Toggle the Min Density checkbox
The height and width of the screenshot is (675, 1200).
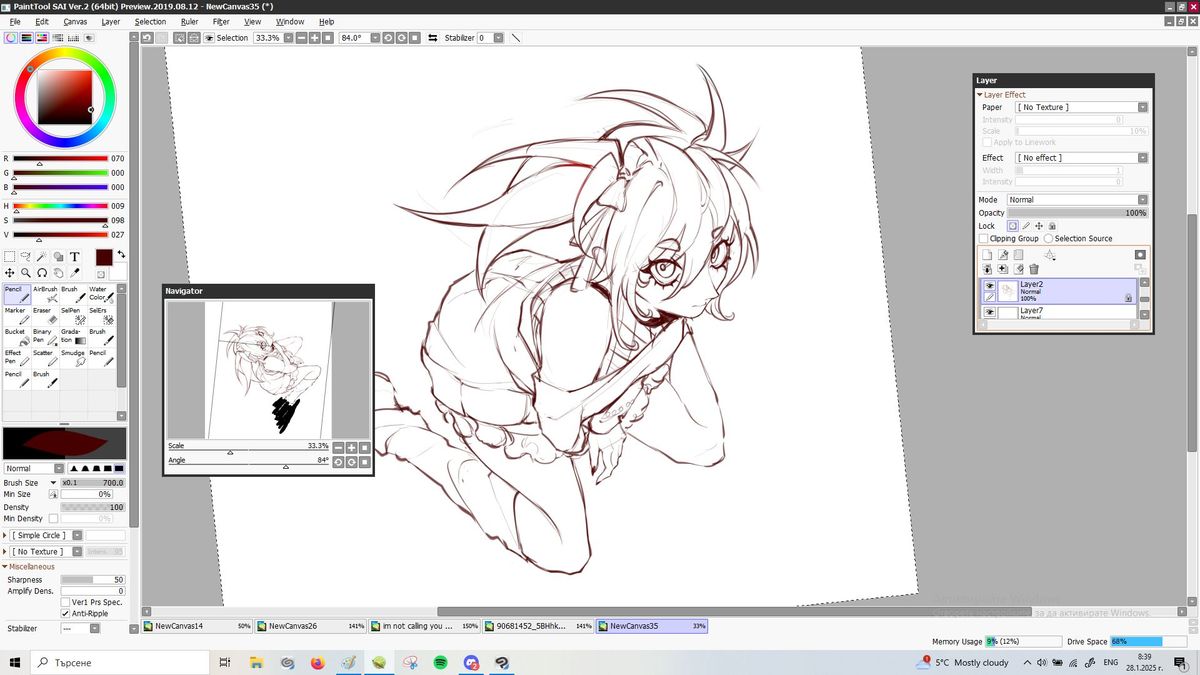click(53, 518)
